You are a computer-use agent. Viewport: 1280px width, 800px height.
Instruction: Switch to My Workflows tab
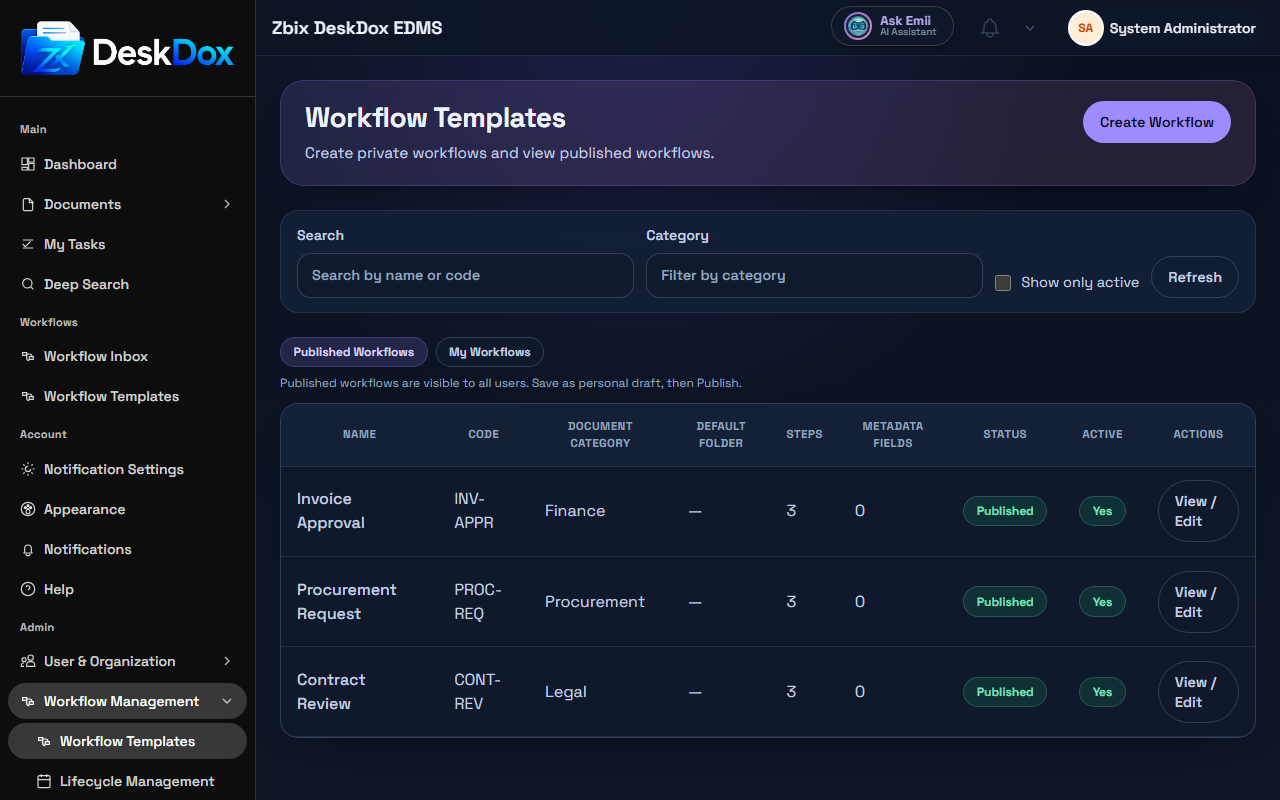pyautogui.click(x=490, y=352)
